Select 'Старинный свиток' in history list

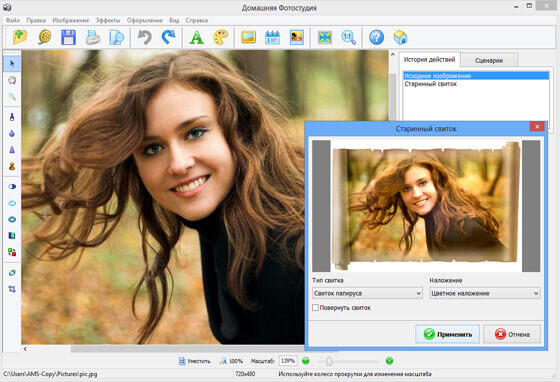476,84
